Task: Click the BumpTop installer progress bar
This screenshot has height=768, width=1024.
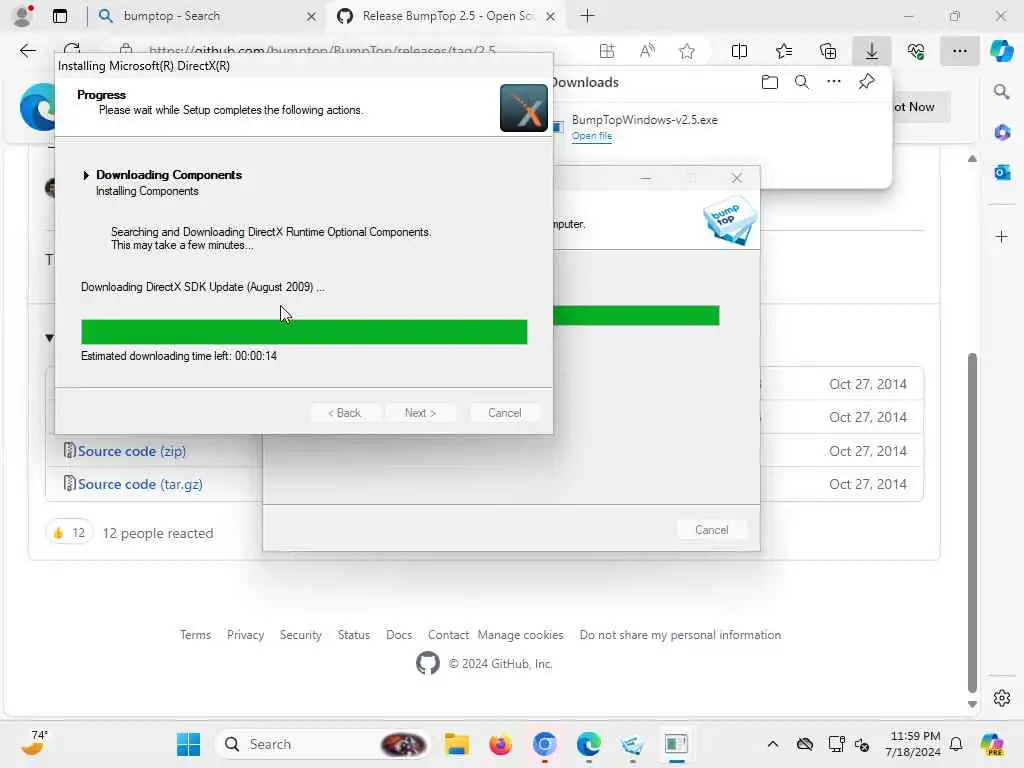Action: pyautogui.click(x=636, y=315)
